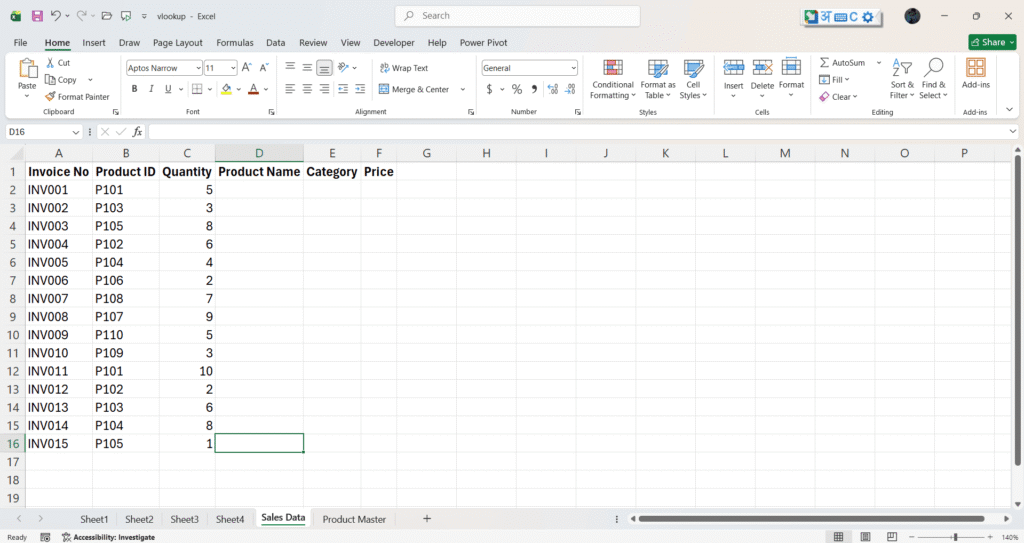1024x543 pixels.
Task: Open the Sort & Filter dropdown
Action: click(902, 79)
